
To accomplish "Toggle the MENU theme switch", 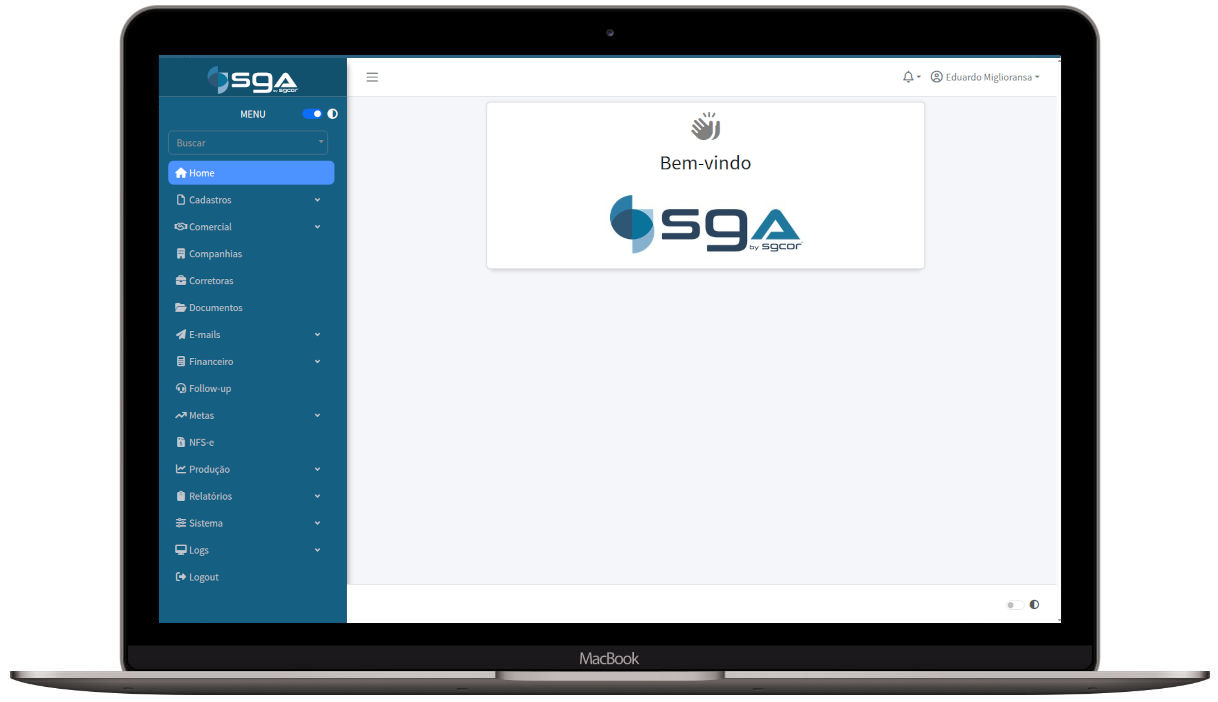I will (x=313, y=114).
